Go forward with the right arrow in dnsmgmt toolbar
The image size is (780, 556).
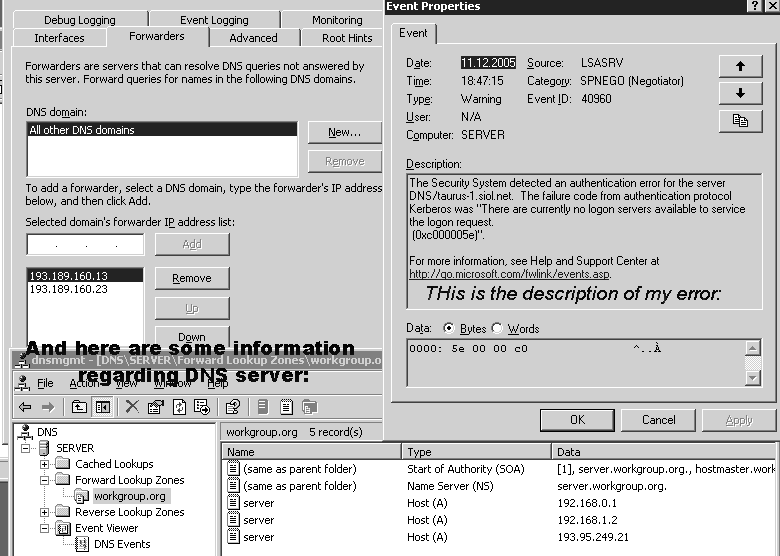point(48,407)
